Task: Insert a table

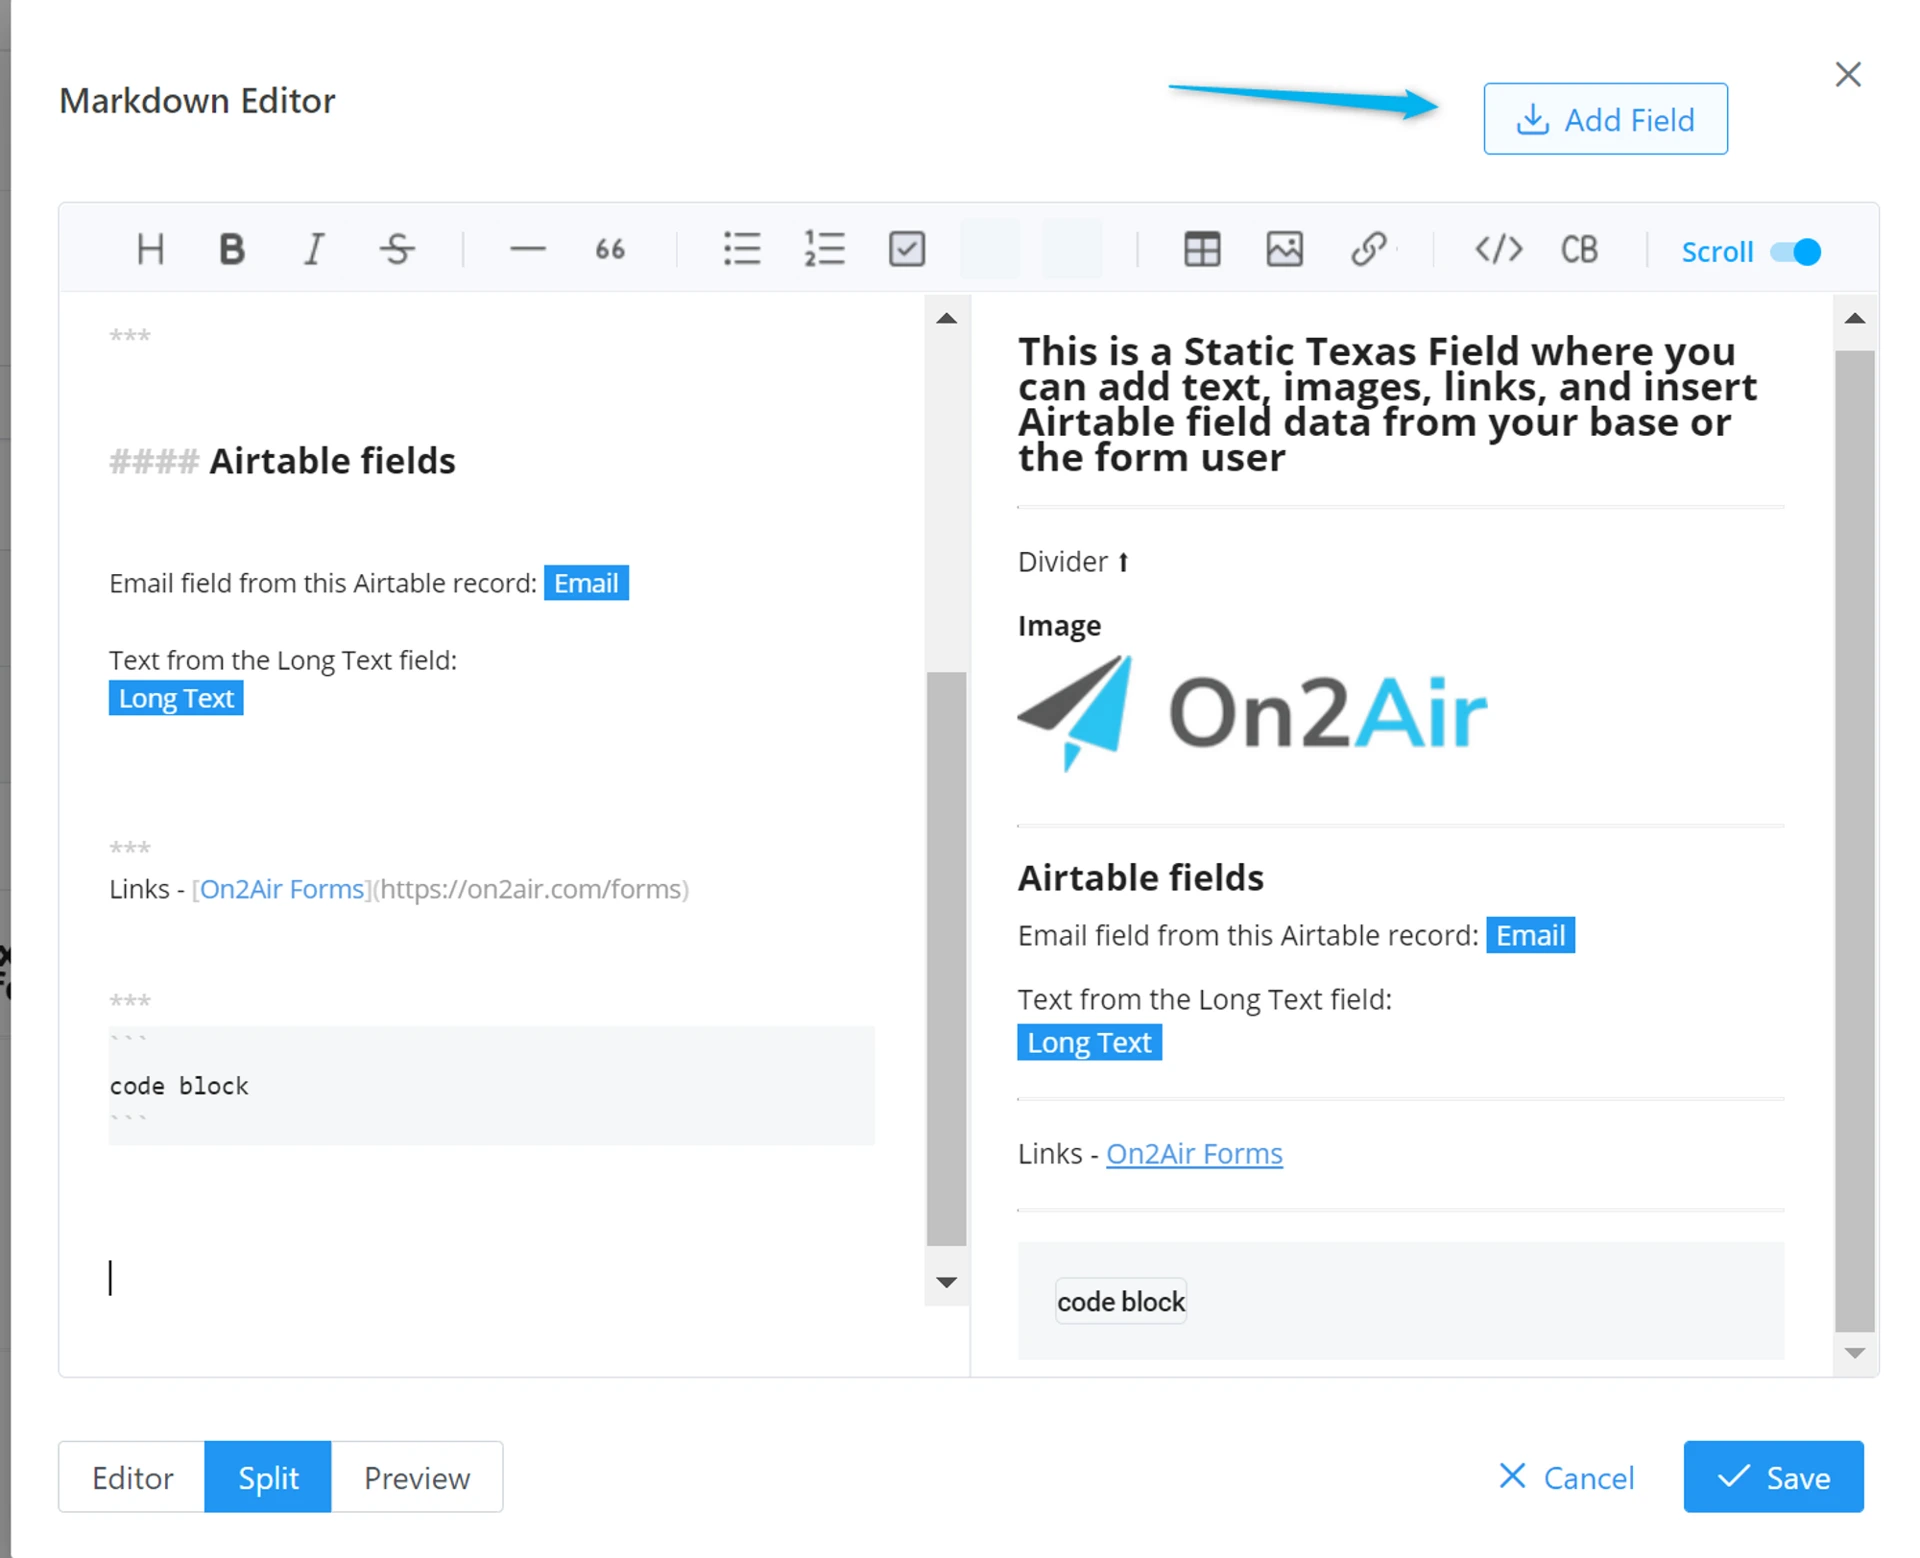Action: click(1202, 249)
